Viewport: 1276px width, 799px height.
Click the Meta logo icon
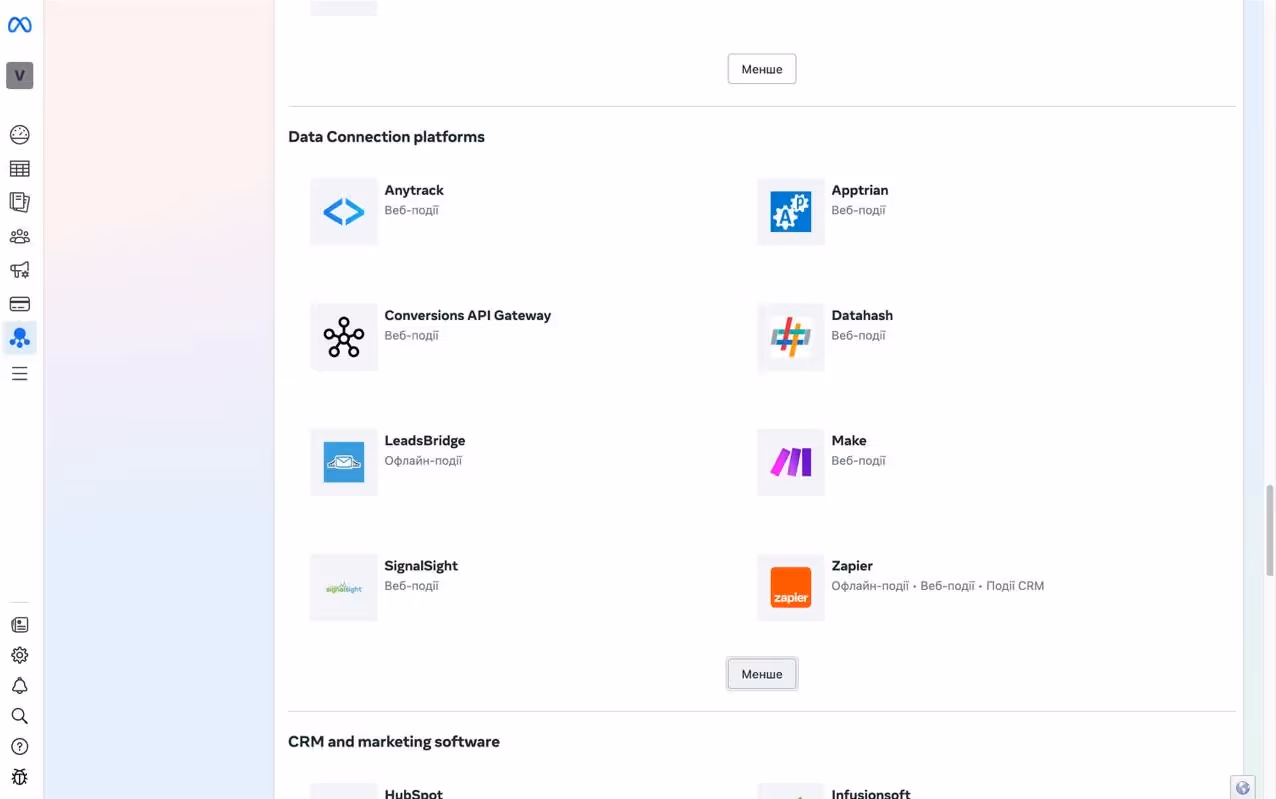(19, 25)
